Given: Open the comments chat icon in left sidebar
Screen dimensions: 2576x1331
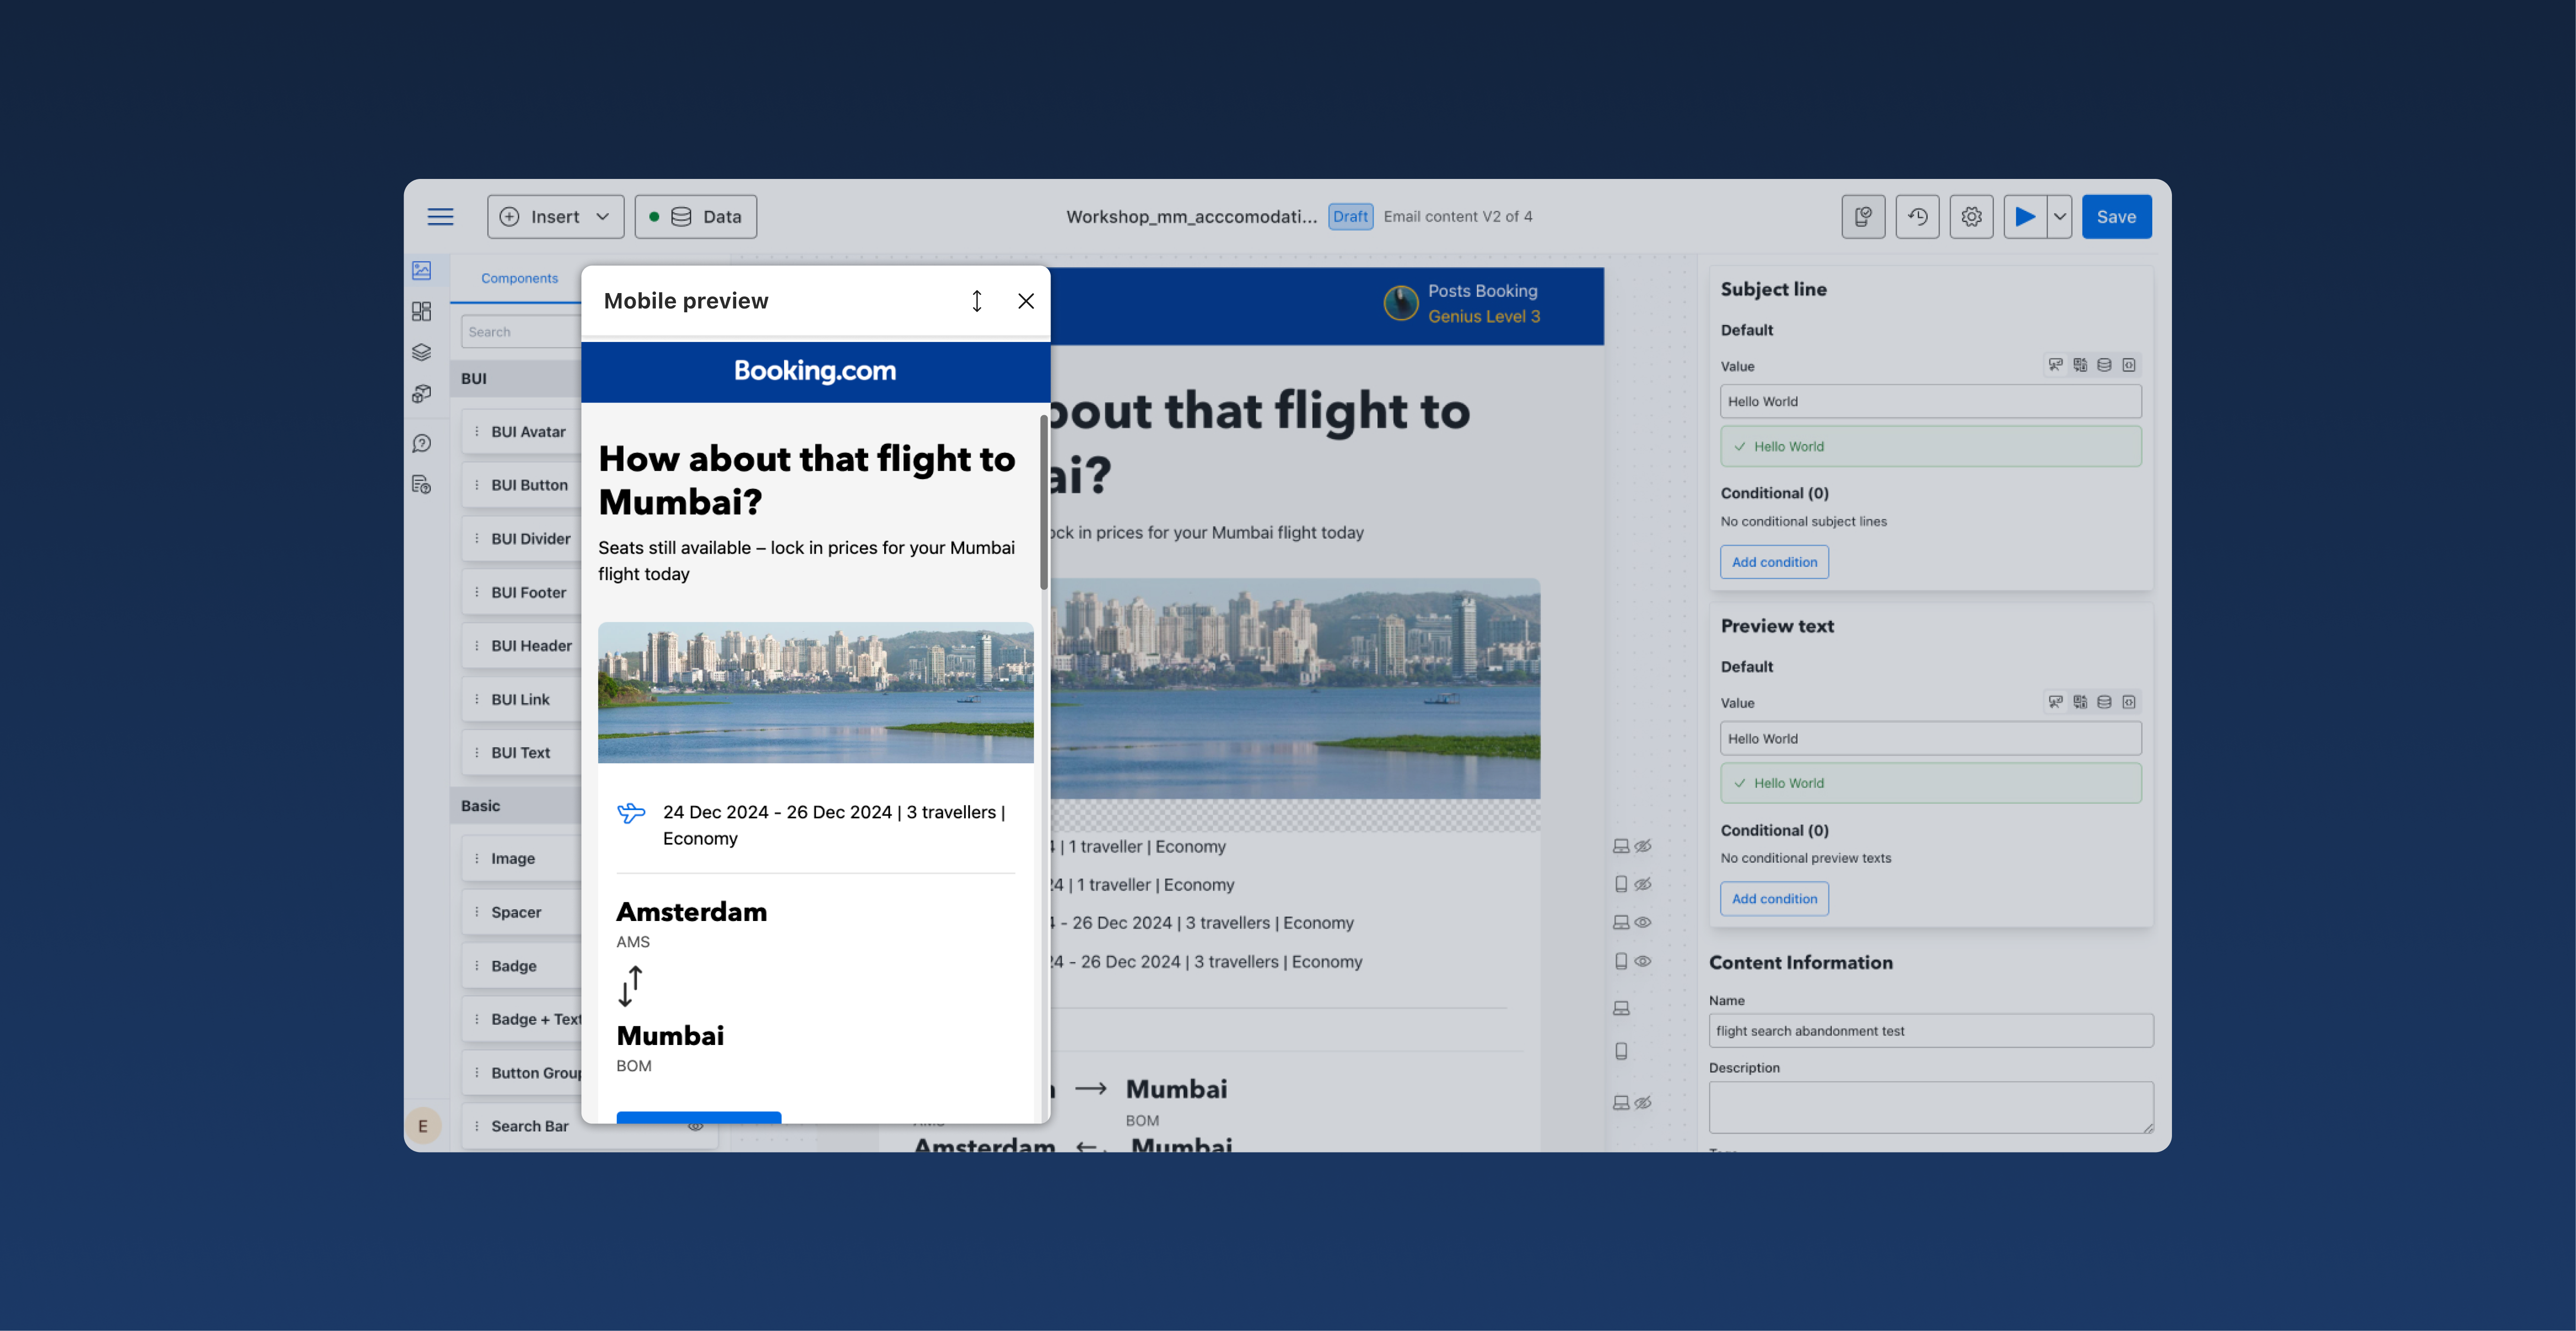Looking at the screenshot, I should pyautogui.click(x=421, y=443).
